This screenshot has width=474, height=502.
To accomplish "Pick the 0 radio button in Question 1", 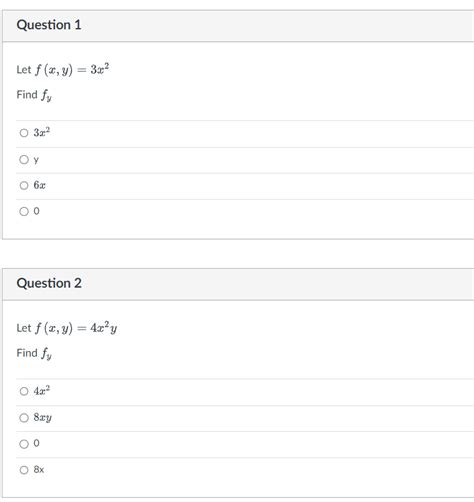I will pyautogui.click(x=24, y=211).
